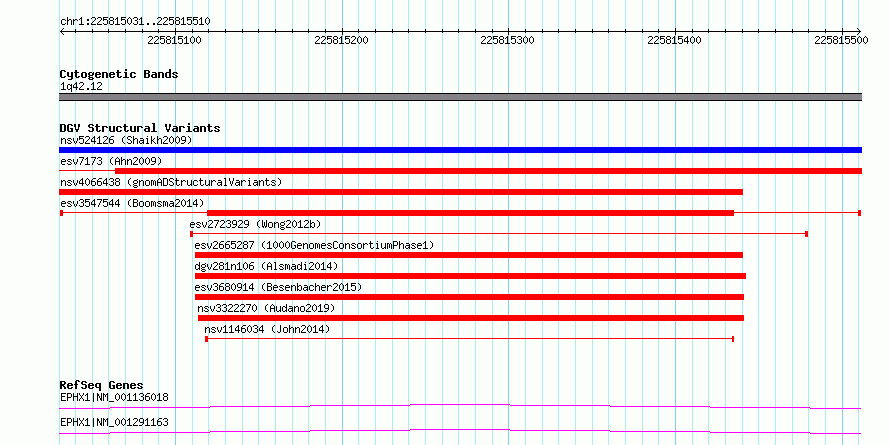This screenshot has width=890, height=445.
Task: Click the red dgv281n106 variant bar
Action: click(x=470, y=276)
